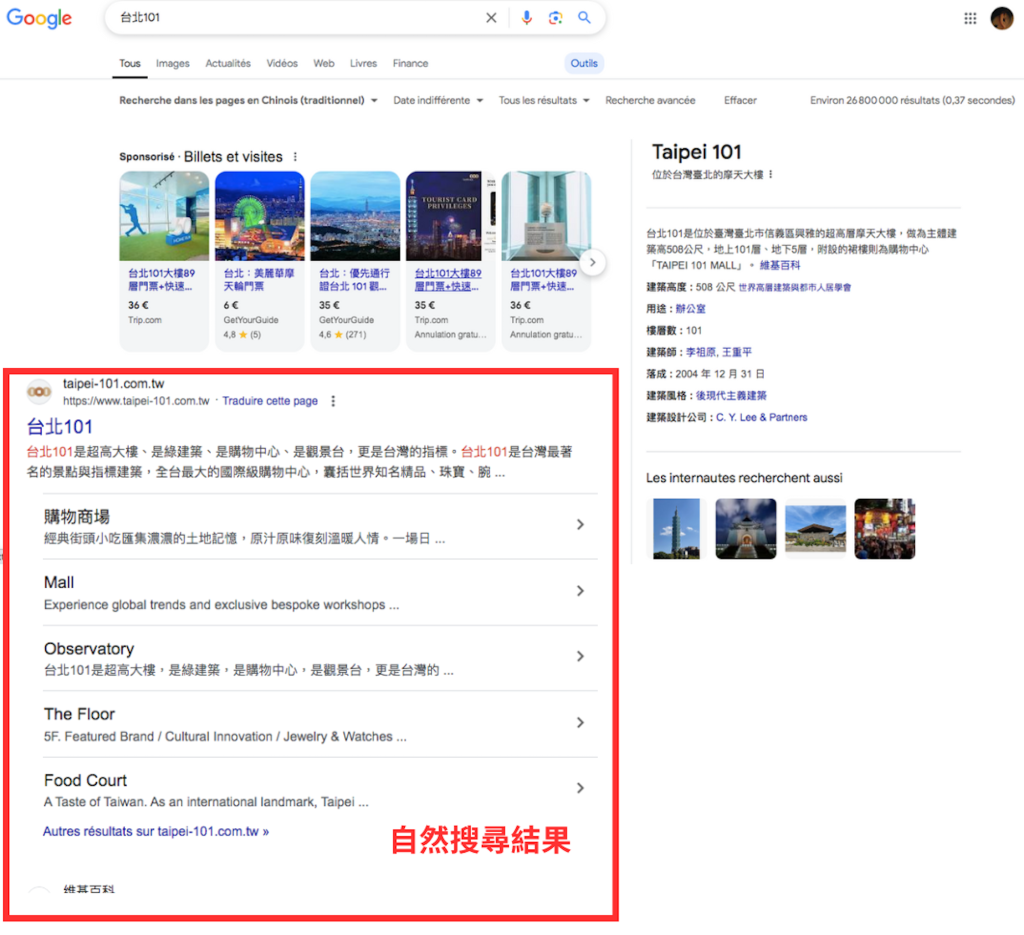
Task: Open the 35 € GetYourGuide 優先通行 card
Action: [355, 261]
